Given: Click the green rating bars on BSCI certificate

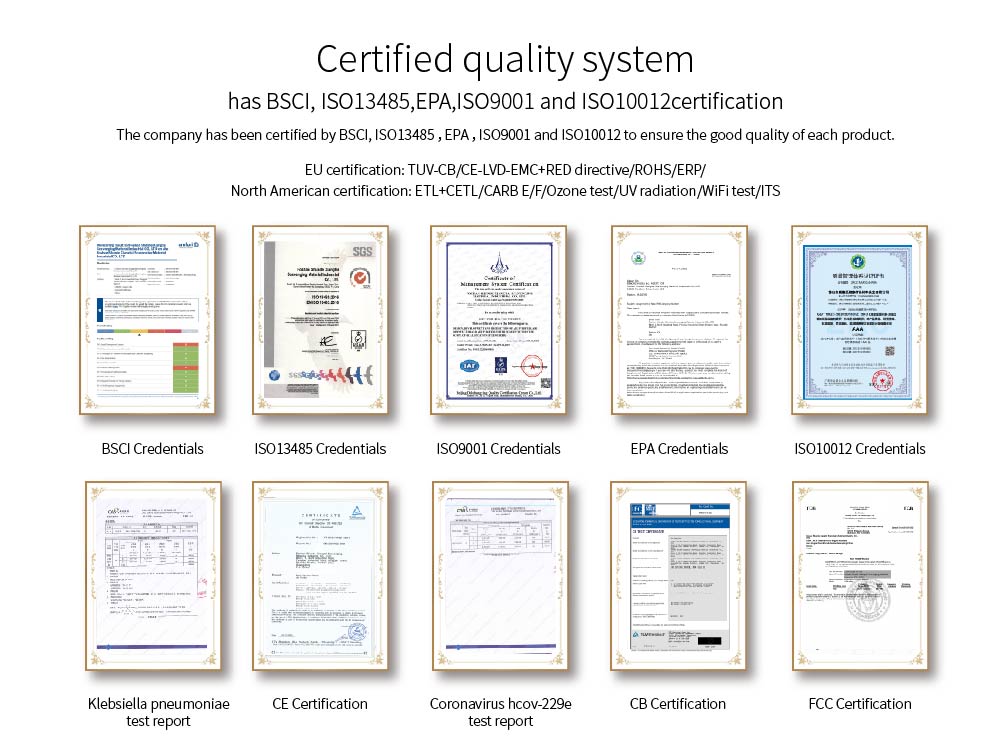Looking at the screenshot, I should click(x=186, y=368).
